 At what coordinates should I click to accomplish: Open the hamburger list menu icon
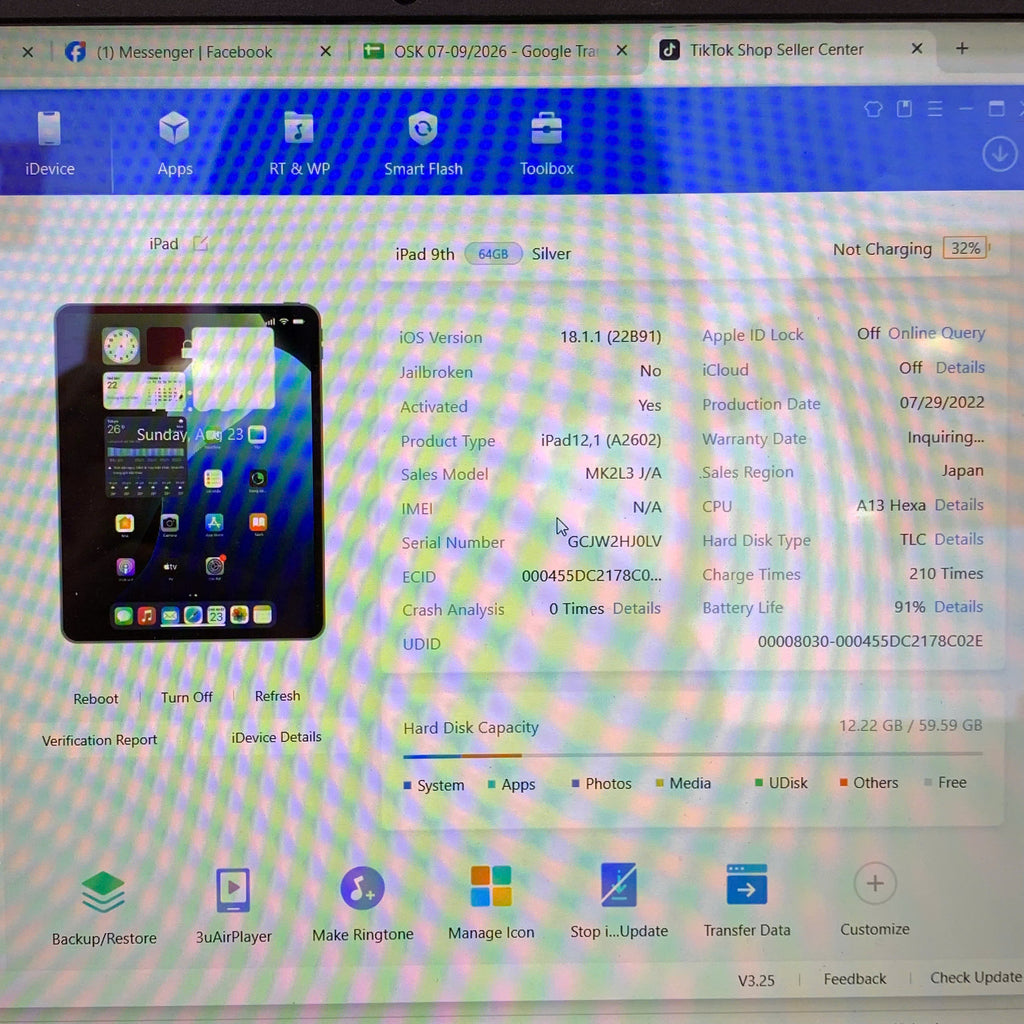[935, 109]
